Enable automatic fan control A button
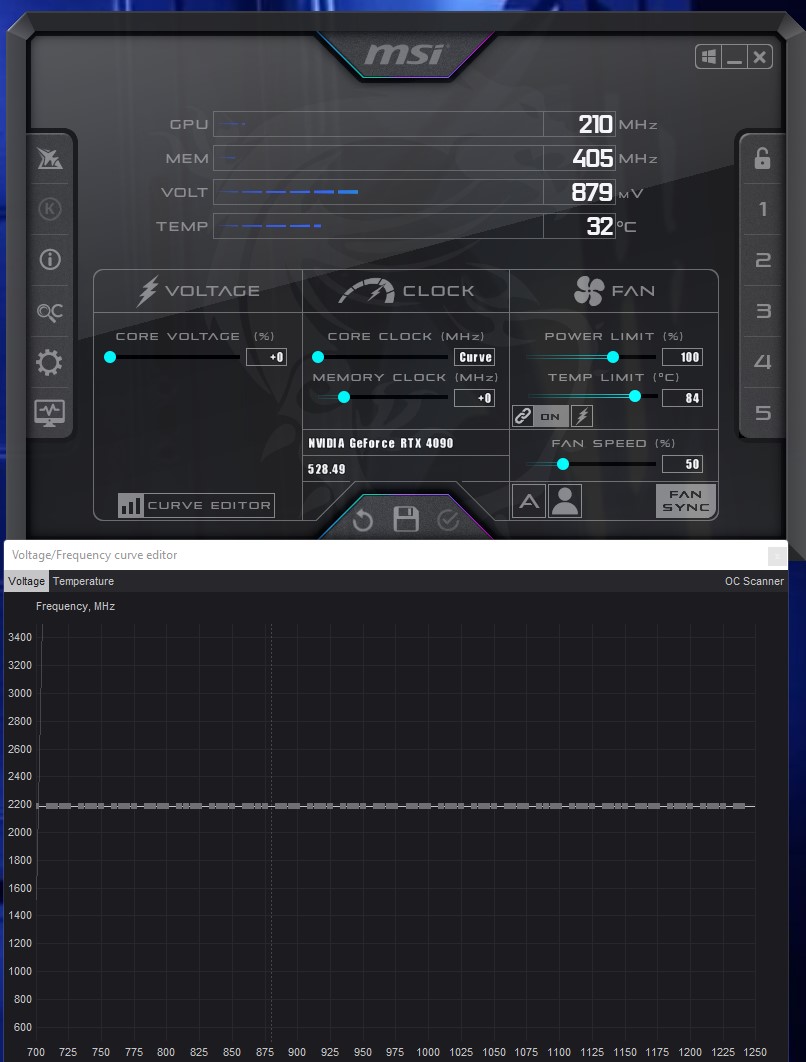806x1062 pixels. click(x=529, y=501)
